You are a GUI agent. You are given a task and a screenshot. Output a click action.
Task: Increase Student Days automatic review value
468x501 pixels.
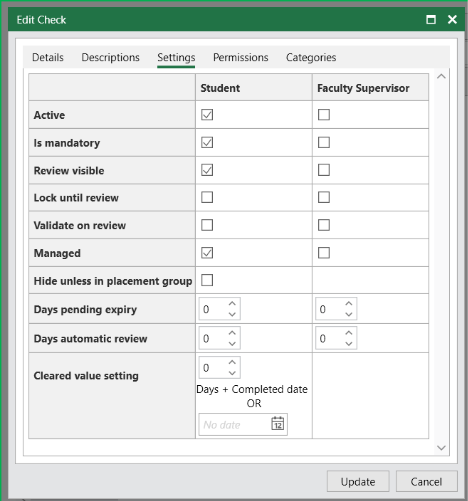click(x=232, y=333)
